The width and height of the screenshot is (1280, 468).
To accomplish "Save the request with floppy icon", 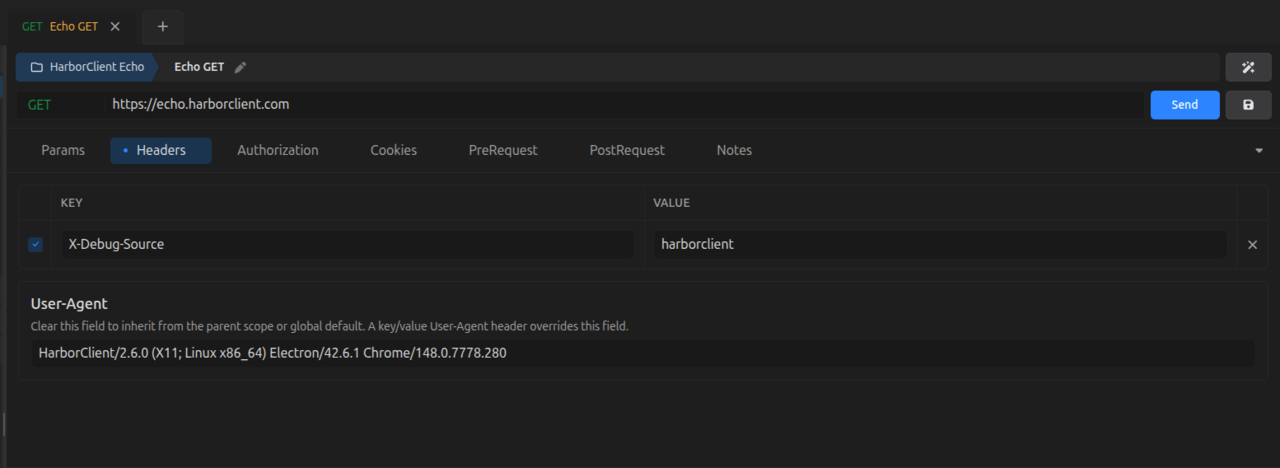I will [x=1248, y=105].
